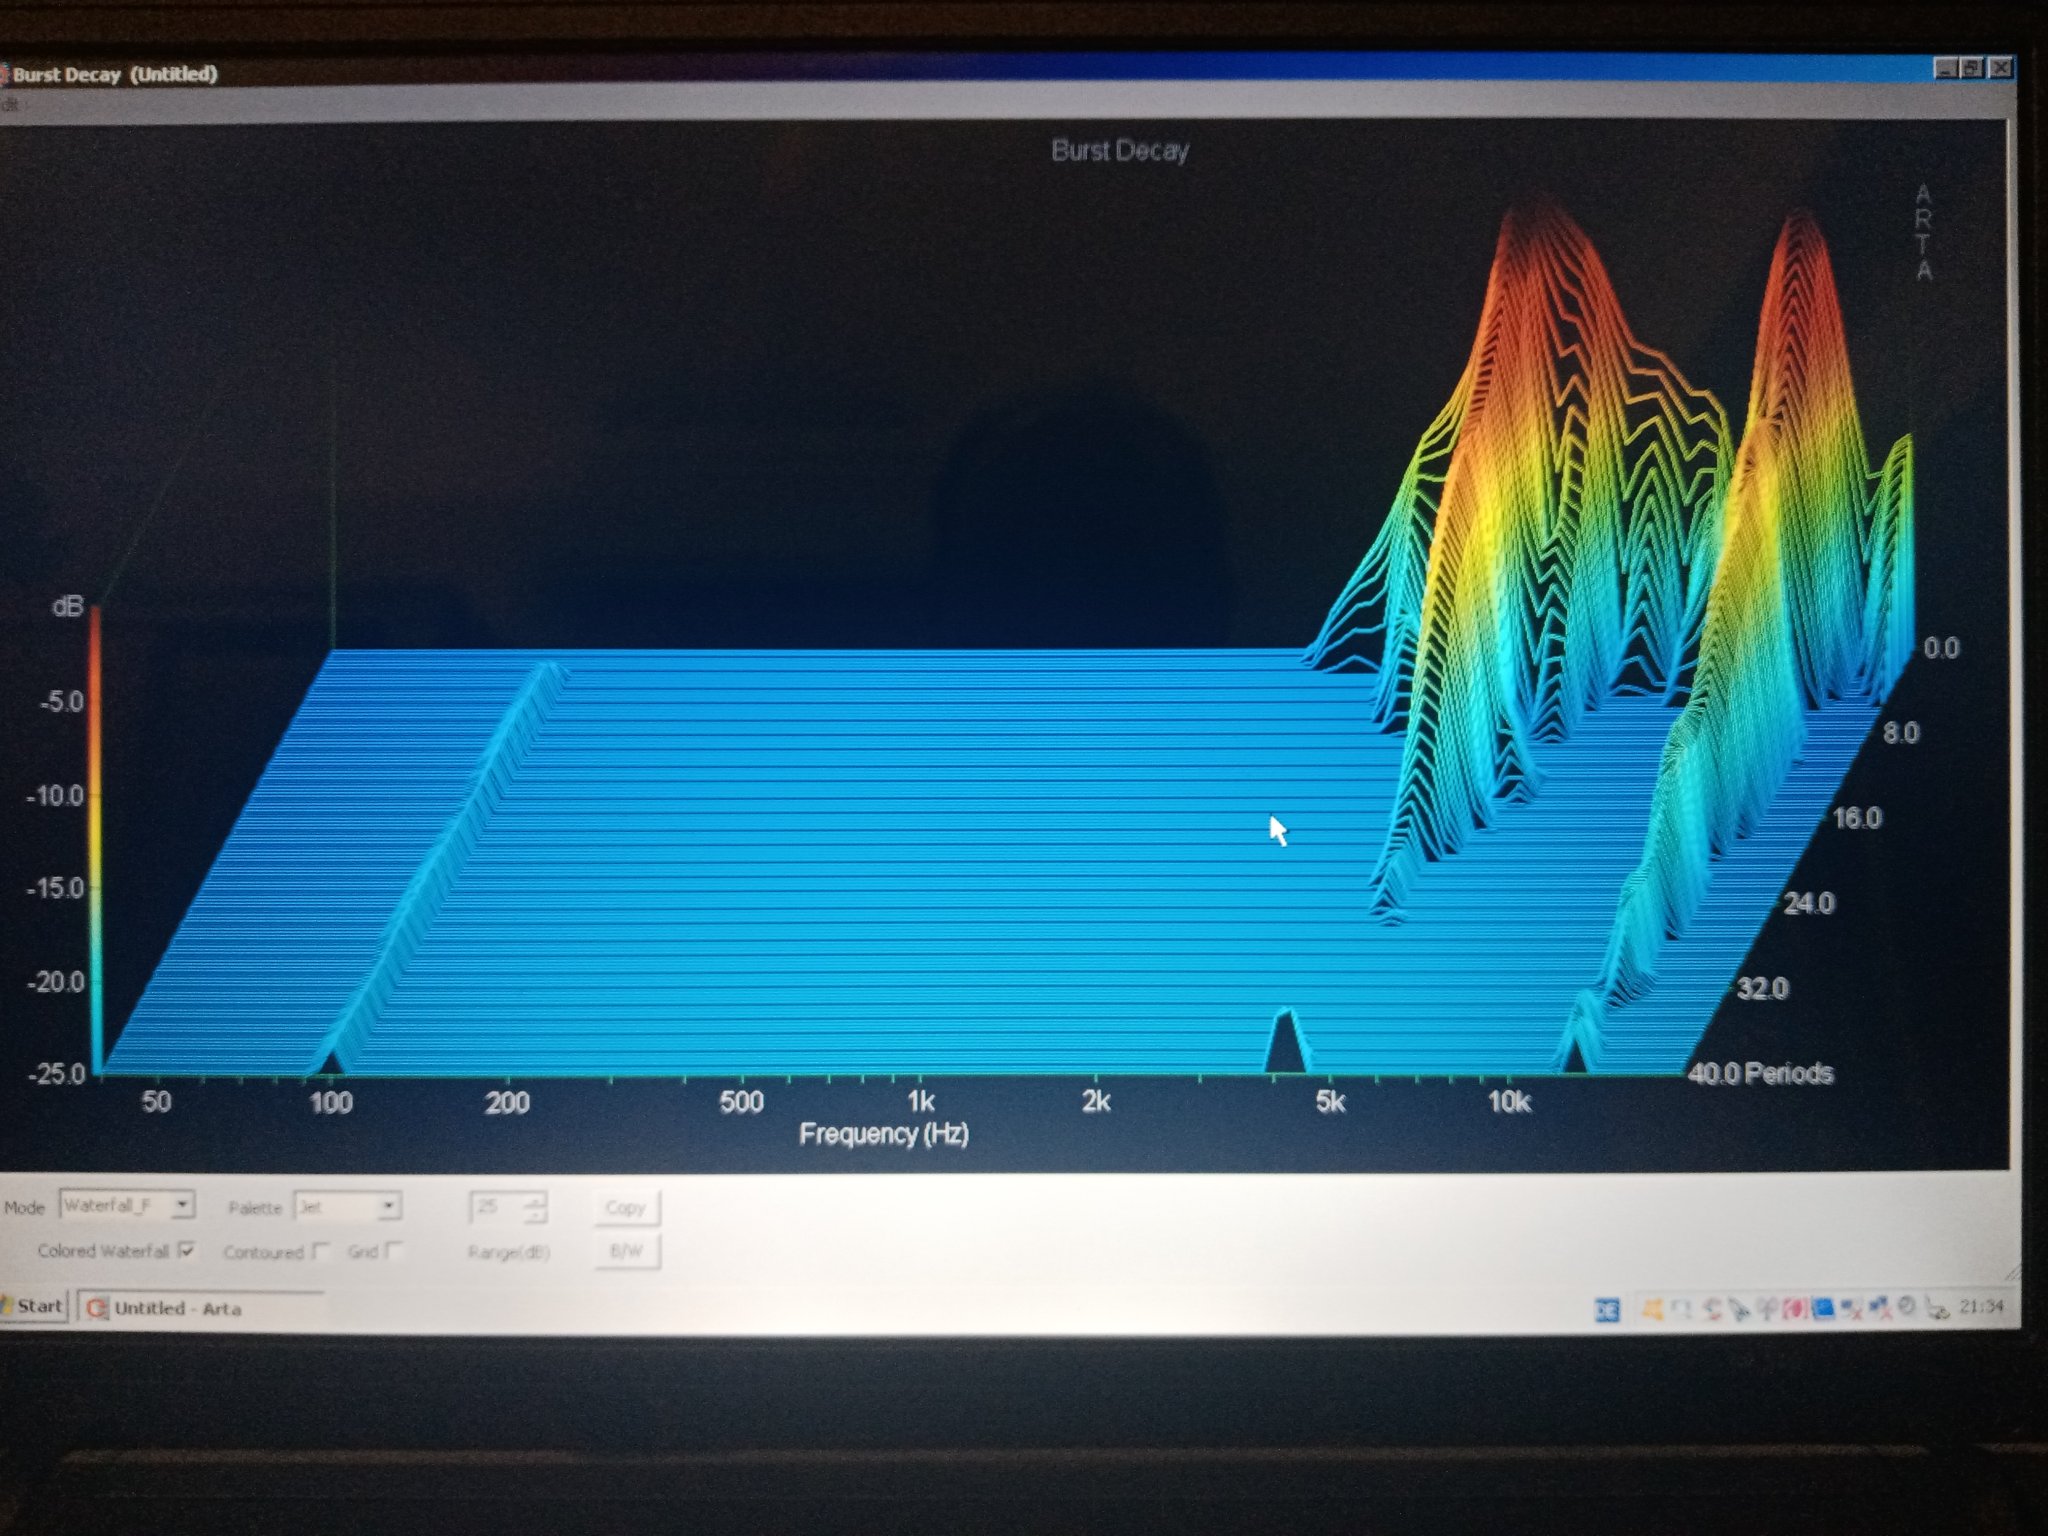Click the 50 frequency axis label
Screen dimensions: 2048x1536
click(x=156, y=1102)
